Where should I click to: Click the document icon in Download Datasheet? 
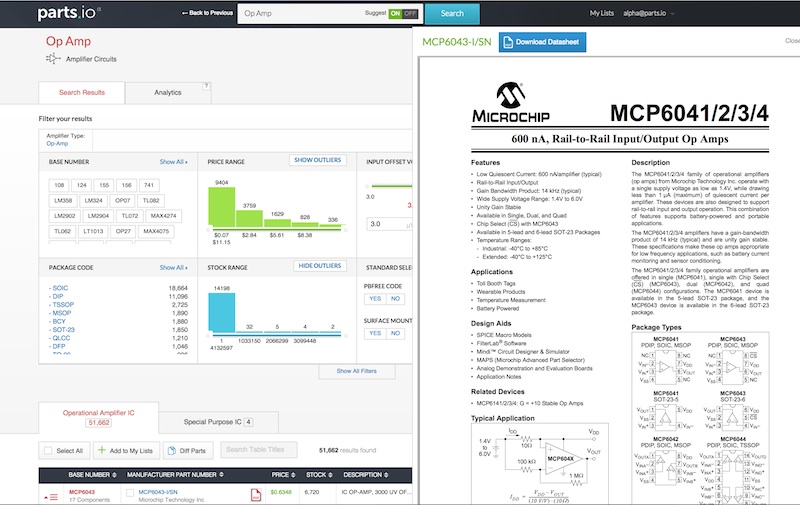(x=508, y=42)
